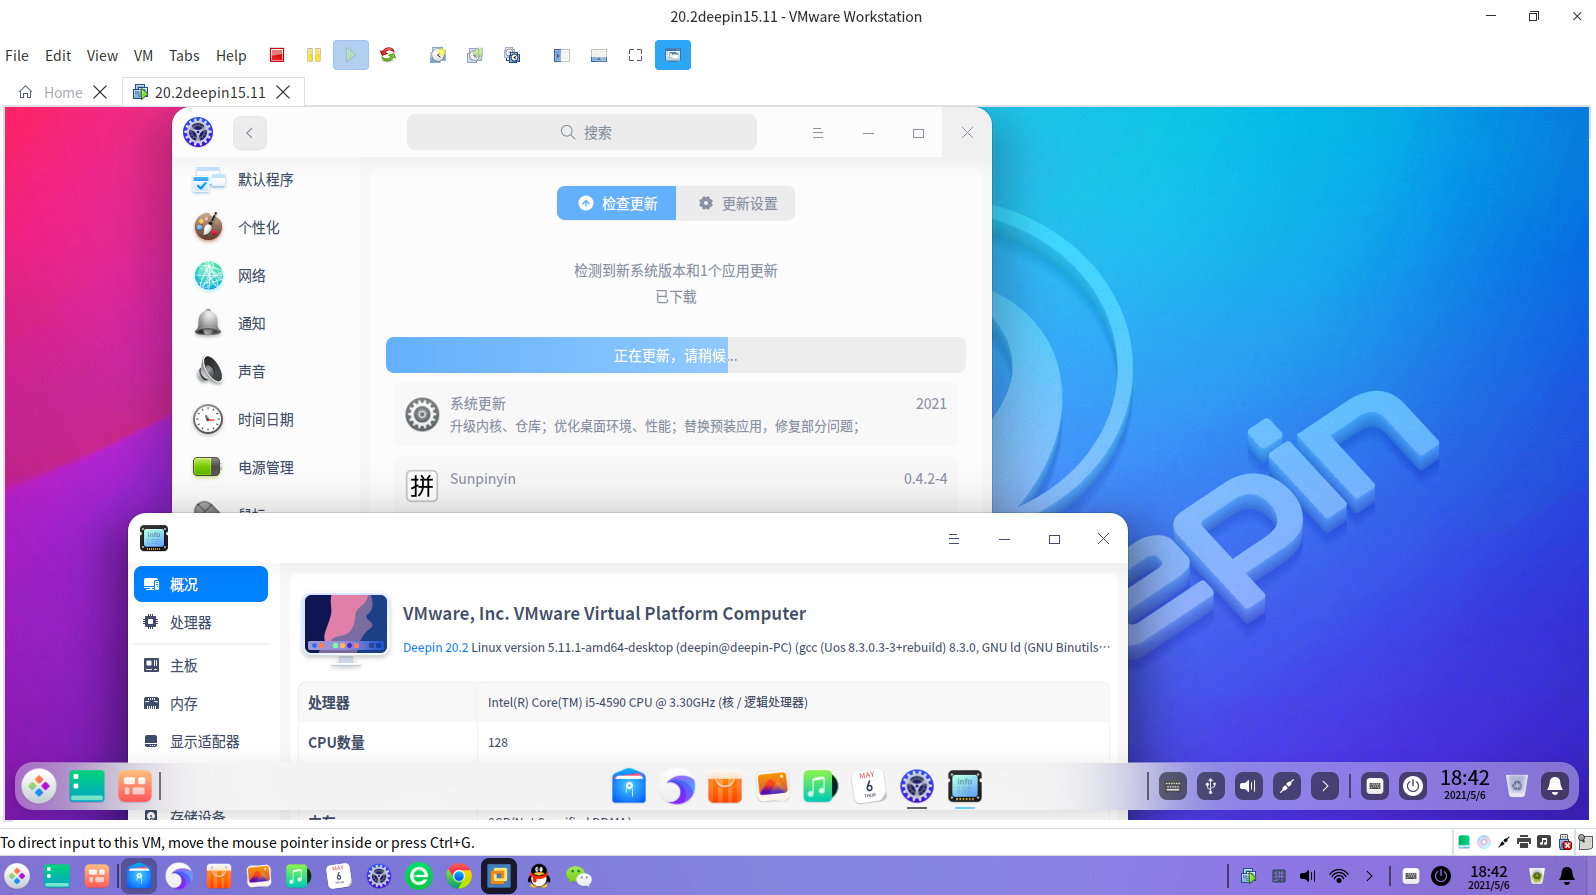Click the green play icon in VMware toolbar
Viewport: 1596px width, 895px height.
tap(351, 55)
